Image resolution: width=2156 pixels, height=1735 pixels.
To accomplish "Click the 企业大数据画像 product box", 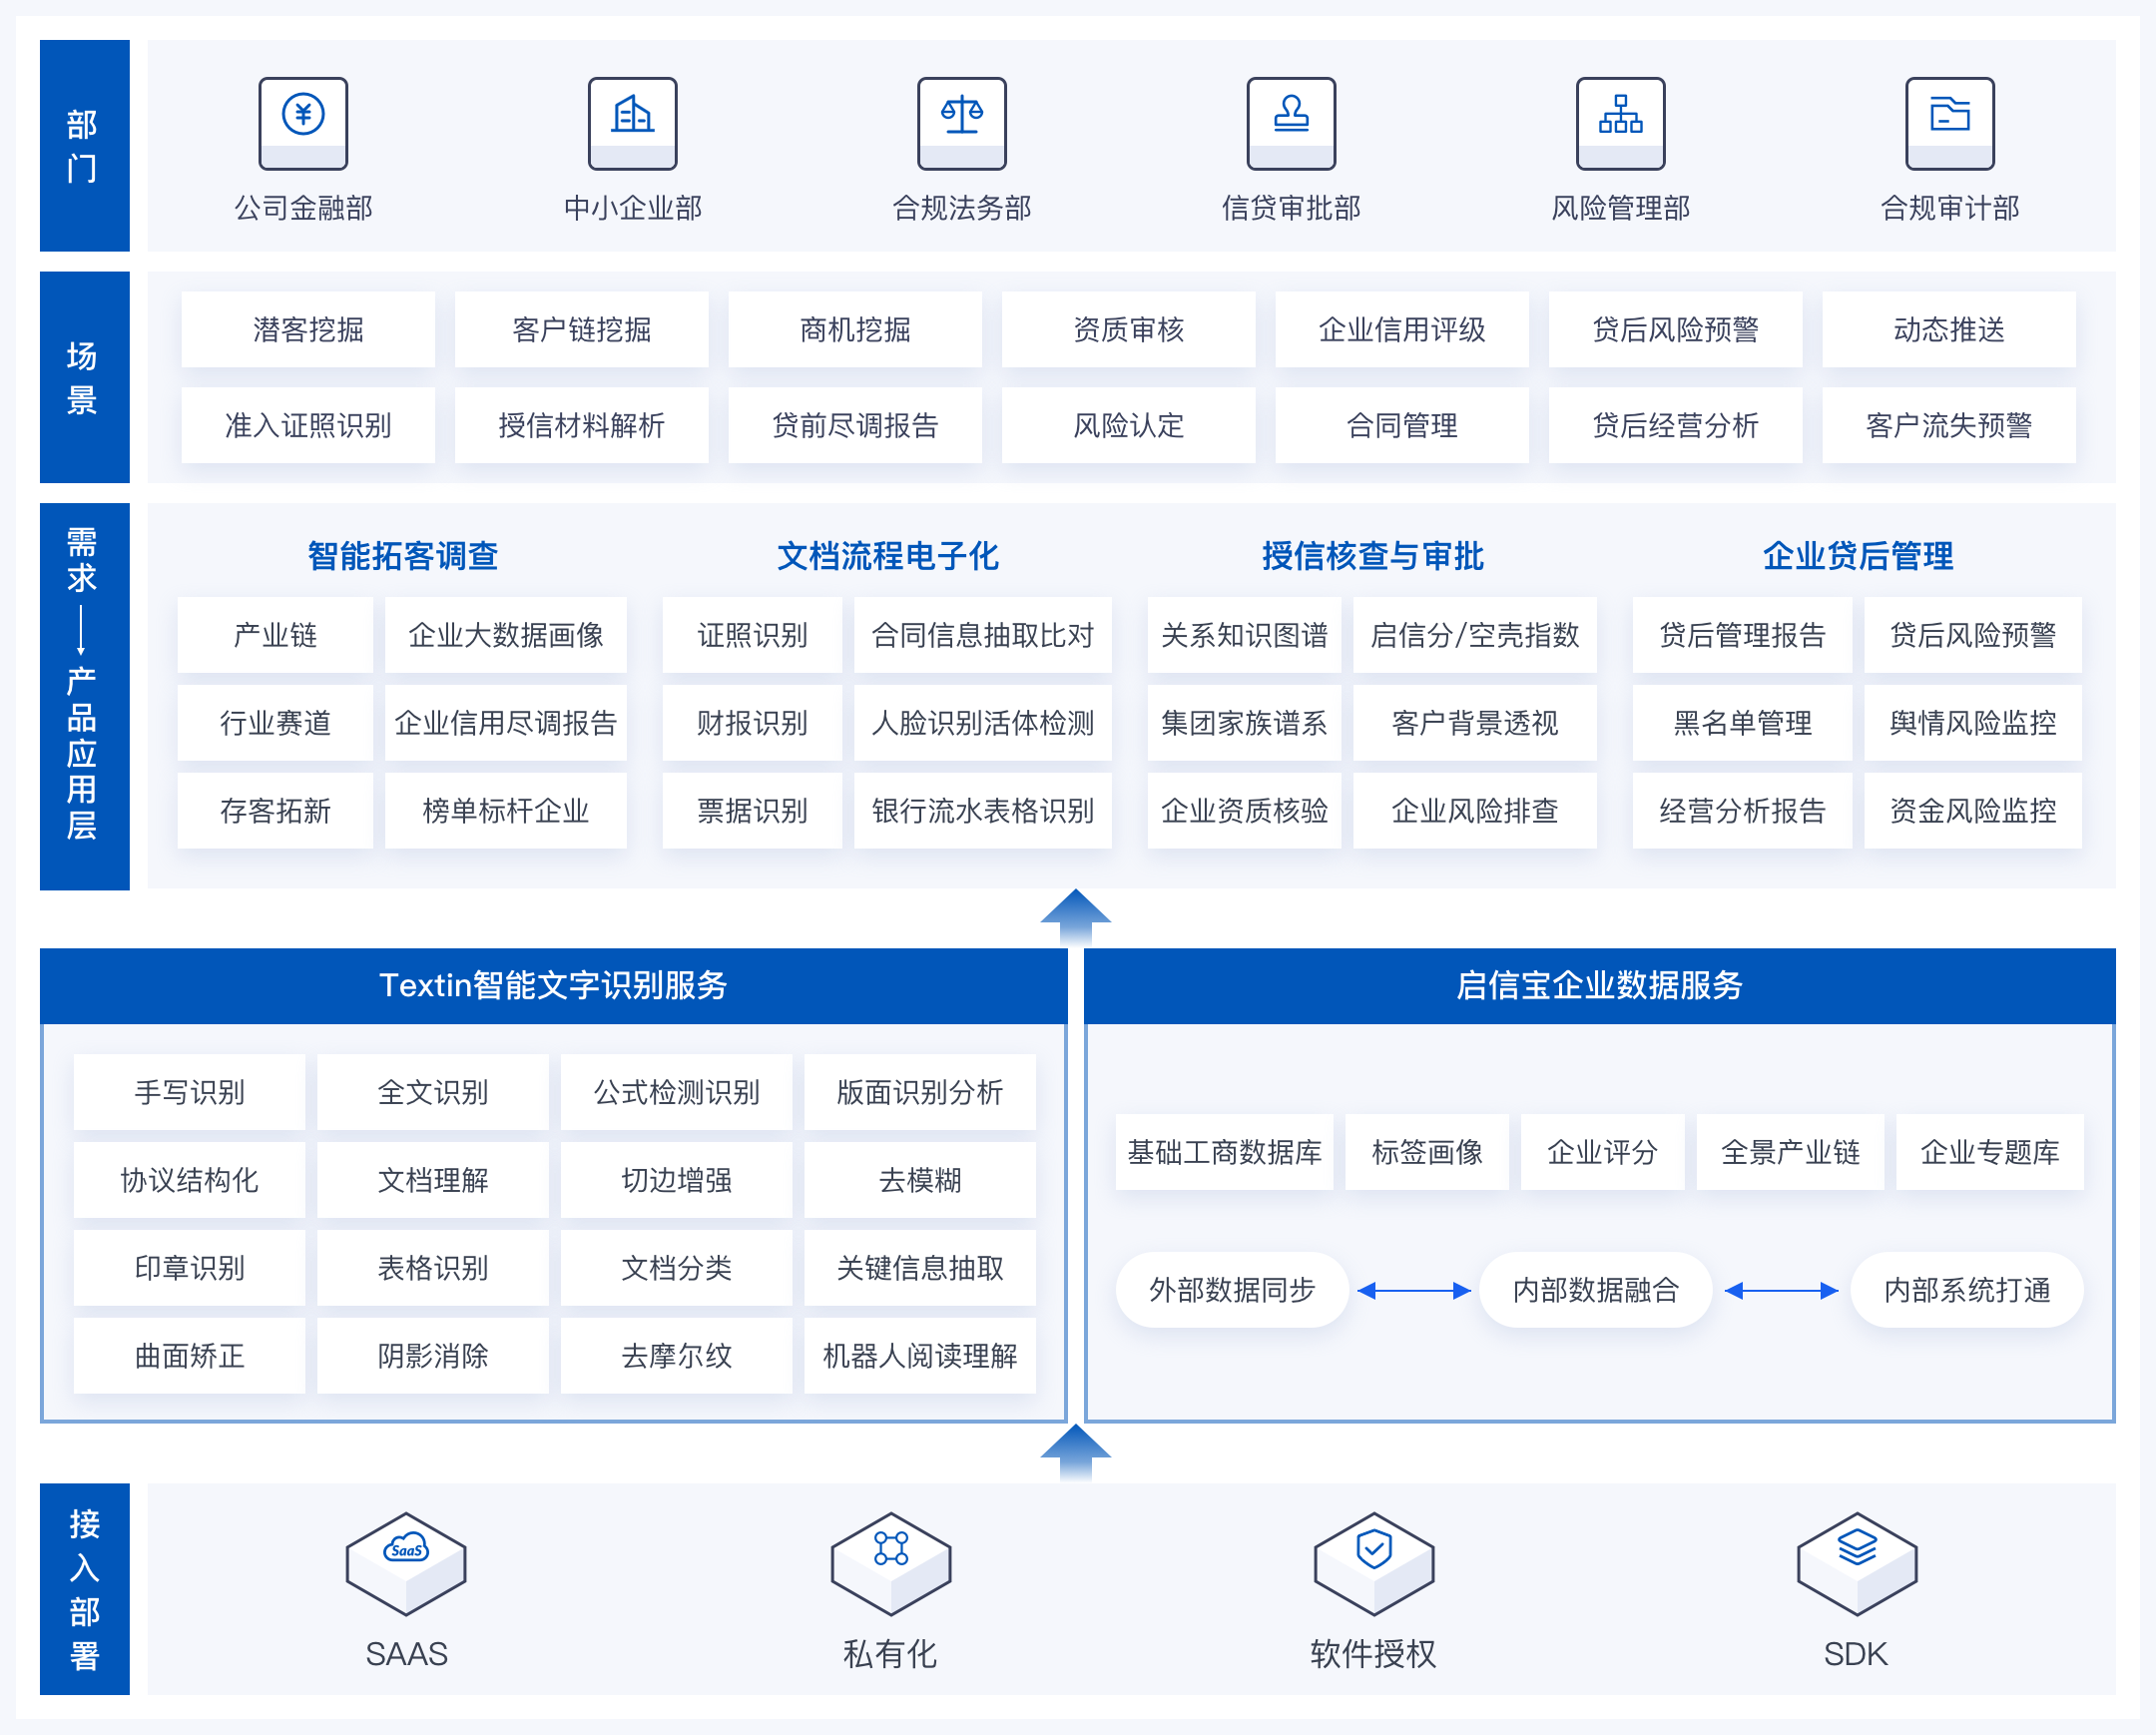I will [x=506, y=635].
